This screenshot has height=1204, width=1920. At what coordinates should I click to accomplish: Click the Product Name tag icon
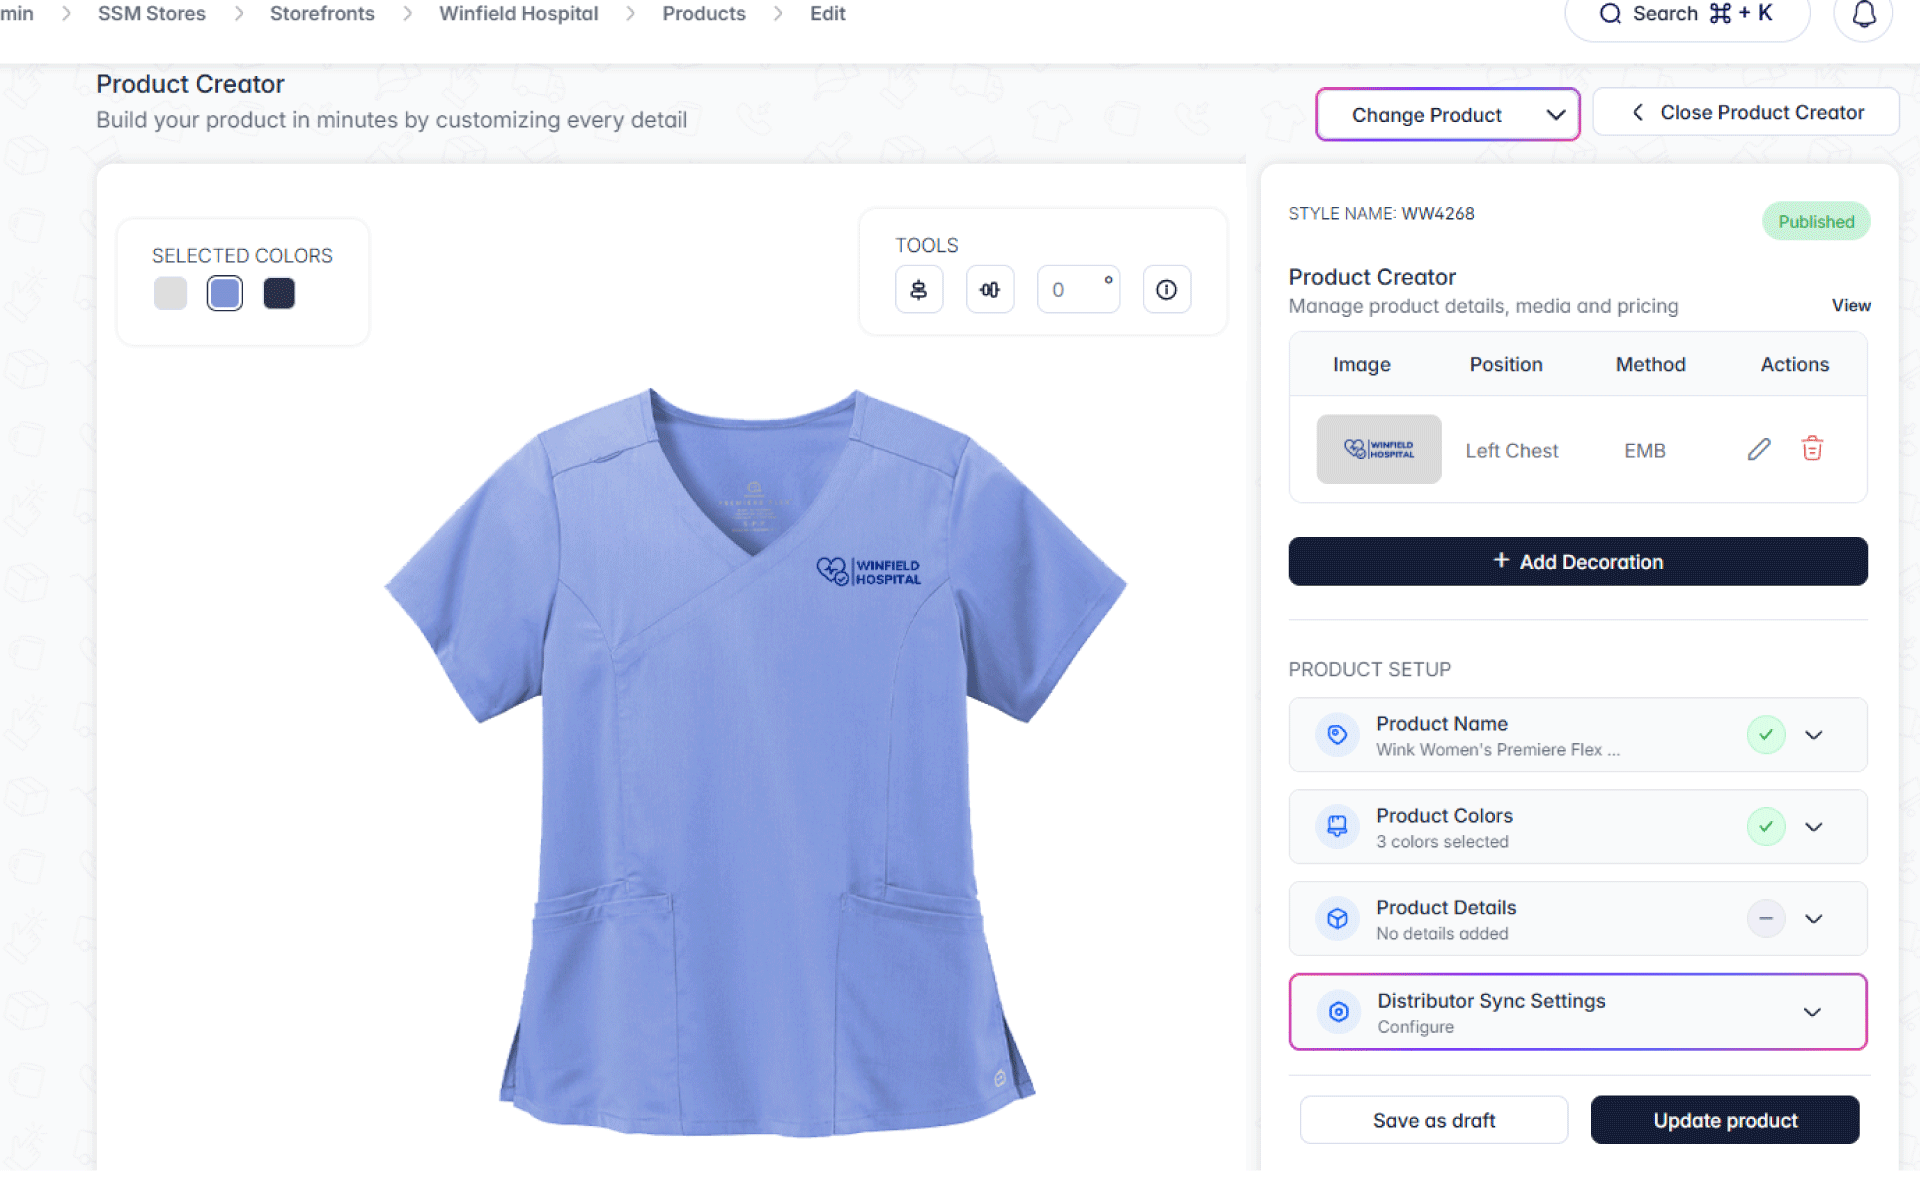pos(1337,735)
